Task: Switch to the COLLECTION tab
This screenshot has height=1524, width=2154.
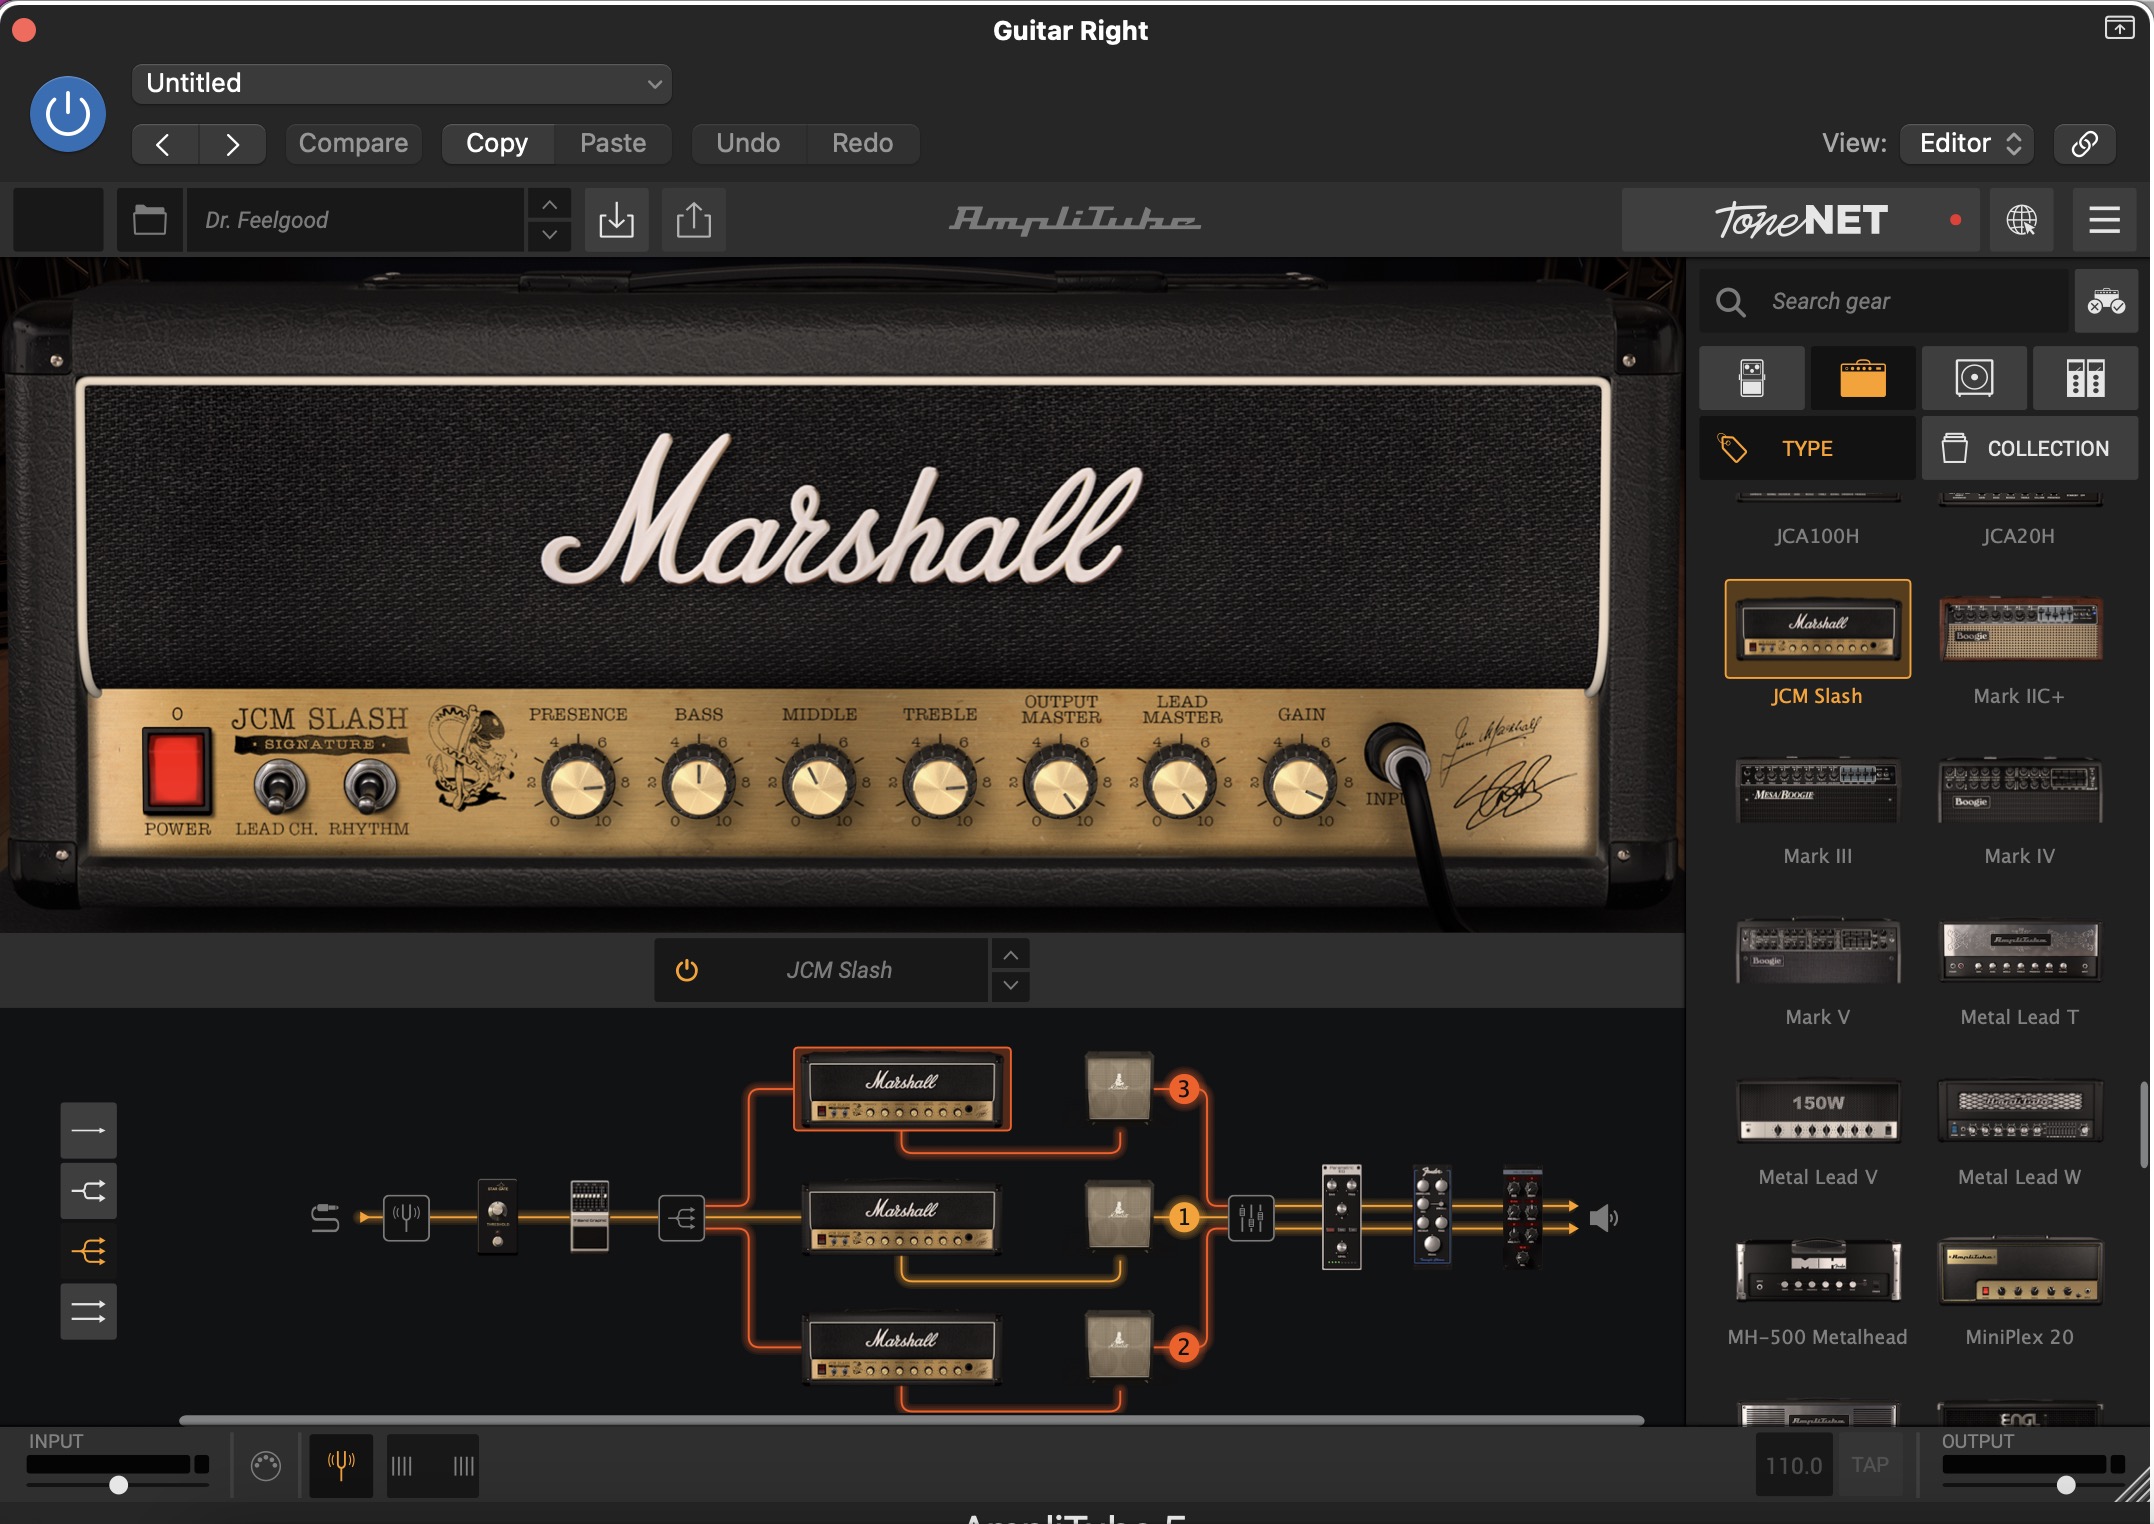Action: click(x=2028, y=448)
